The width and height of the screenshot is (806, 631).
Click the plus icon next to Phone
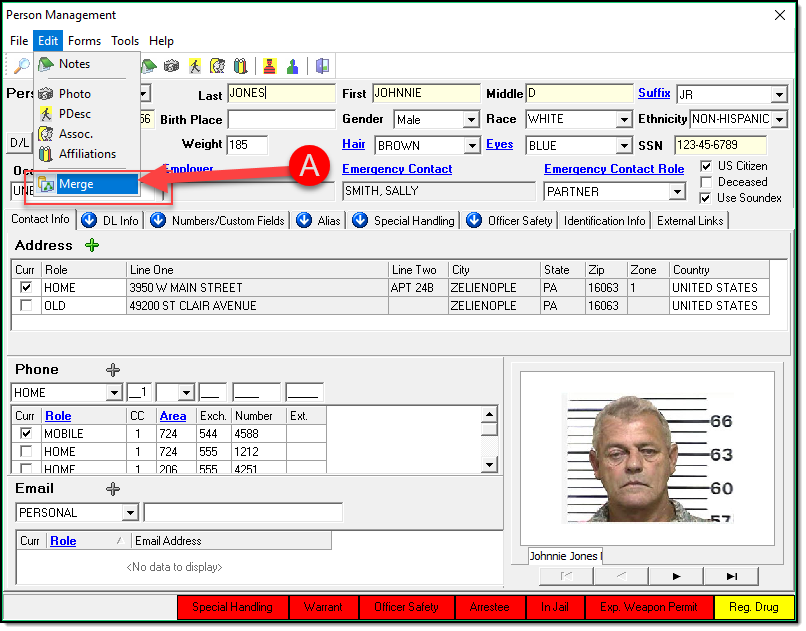tap(113, 370)
